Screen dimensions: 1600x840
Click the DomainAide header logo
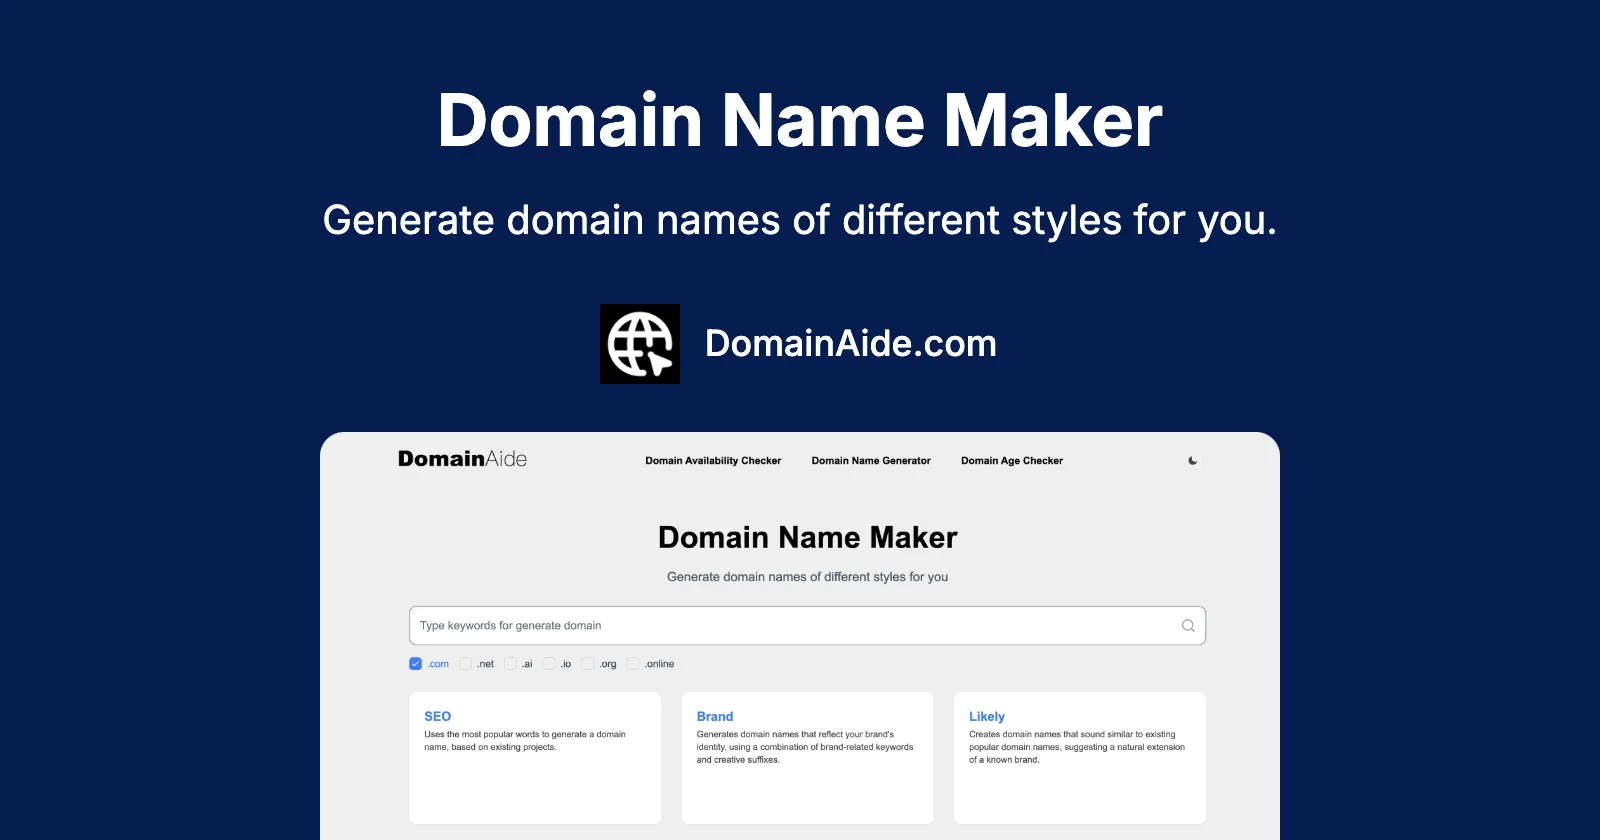tap(462, 459)
